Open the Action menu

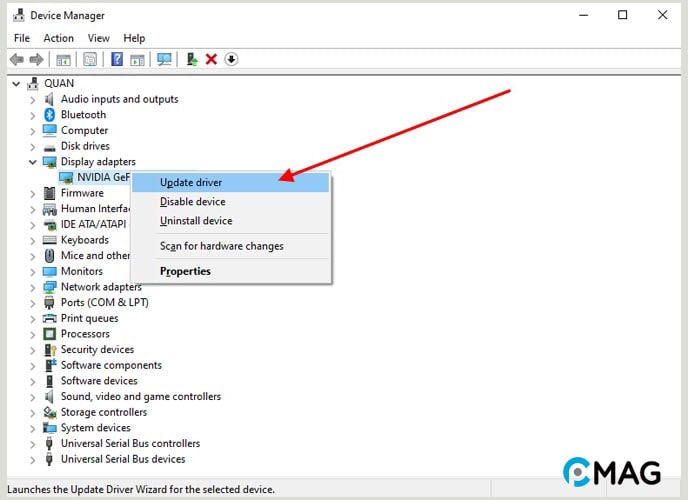(58, 38)
